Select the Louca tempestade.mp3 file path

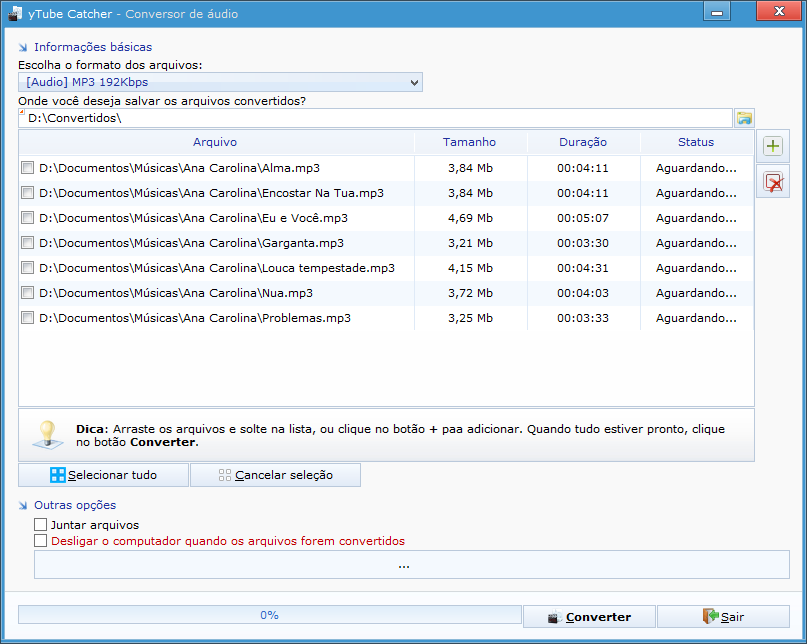(x=217, y=268)
